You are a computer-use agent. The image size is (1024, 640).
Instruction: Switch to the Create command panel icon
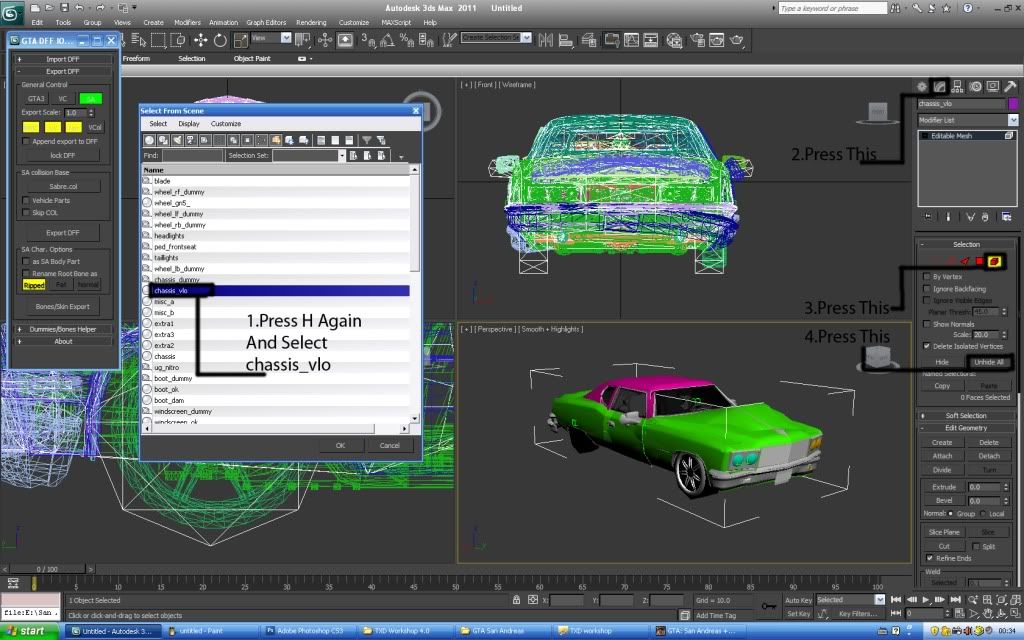click(921, 86)
